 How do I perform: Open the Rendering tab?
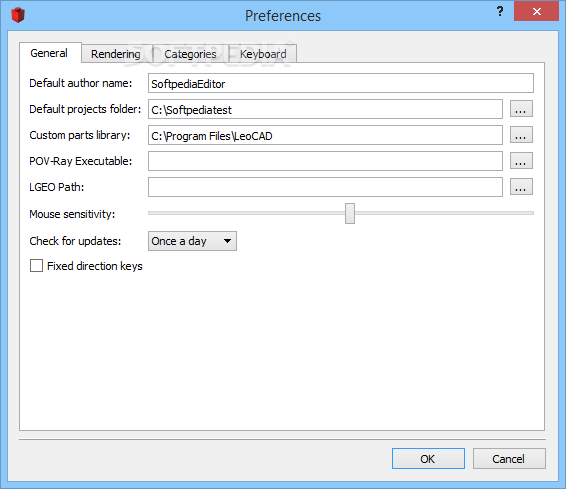116,54
